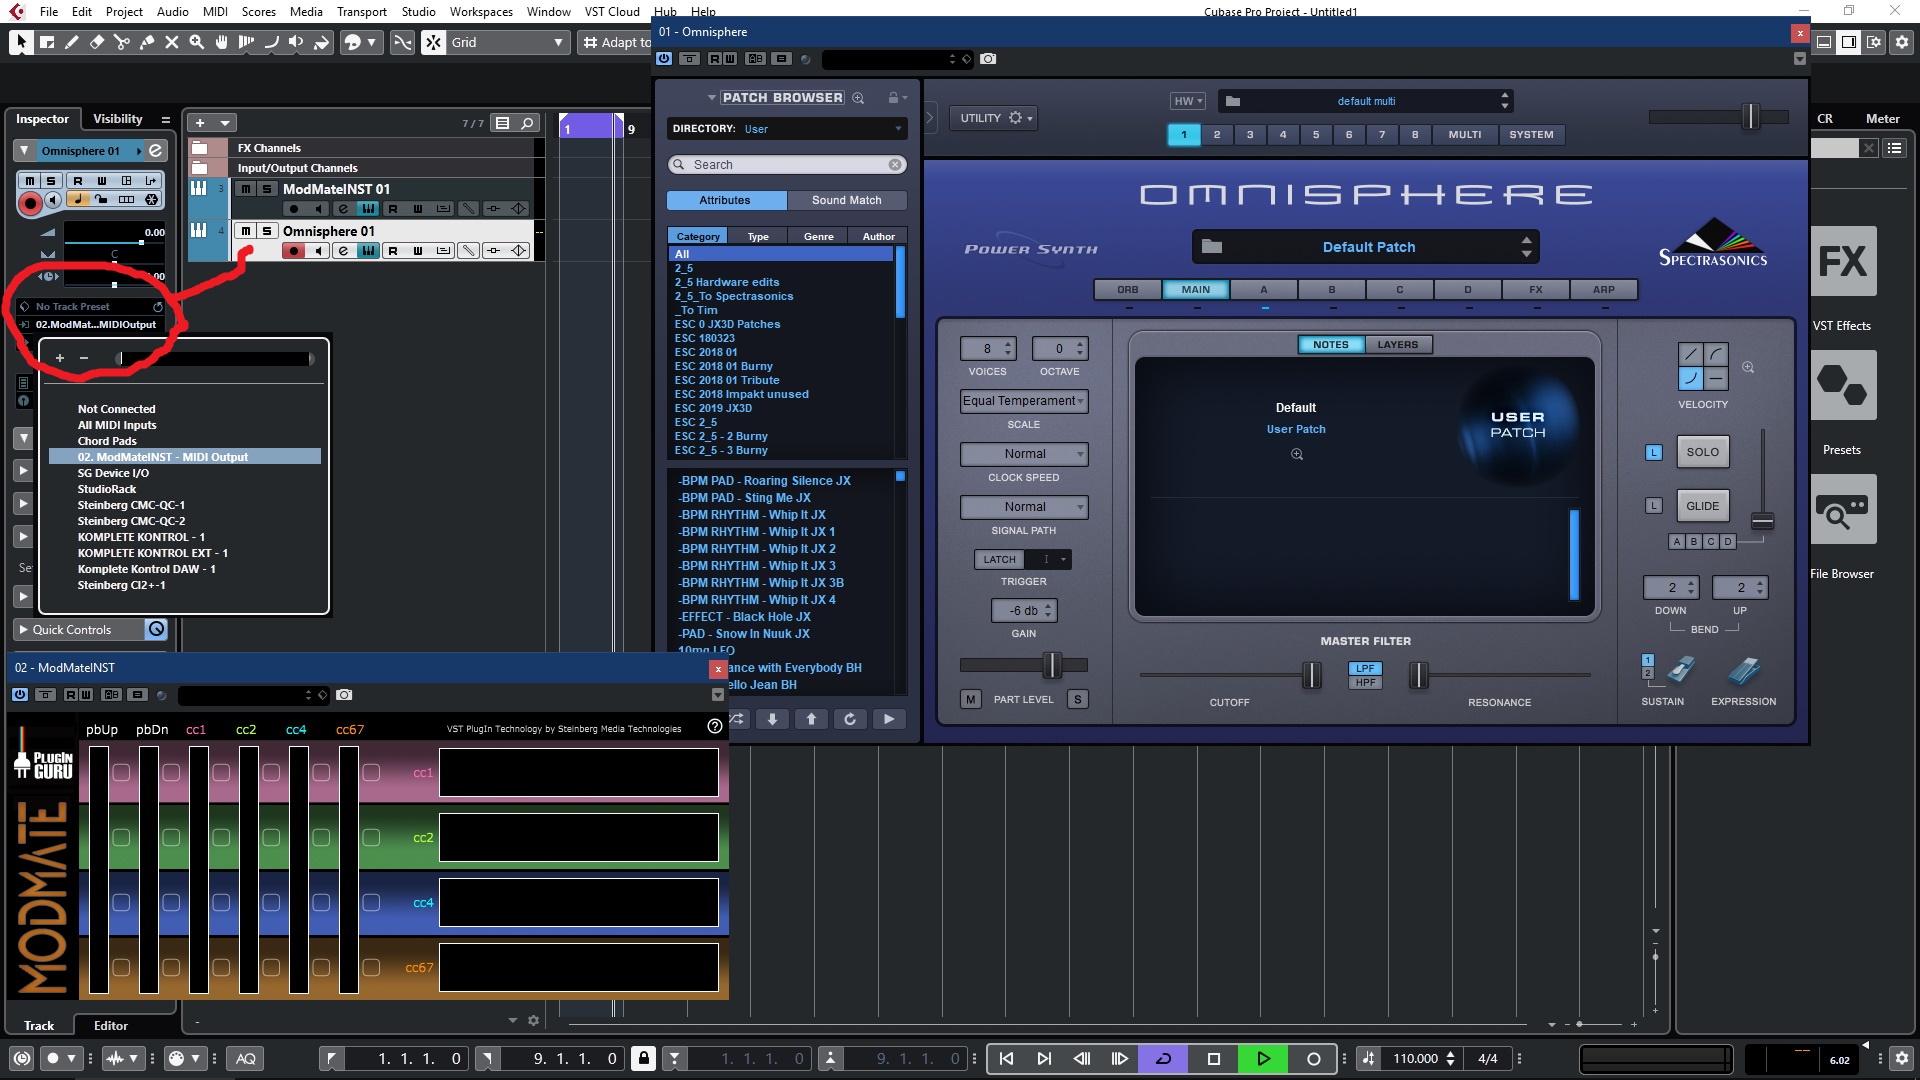Image resolution: width=1920 pixels, height=1080 pixels.
Task: Switch to Omnisphere FX page tab
Action: pos(1535,290)
